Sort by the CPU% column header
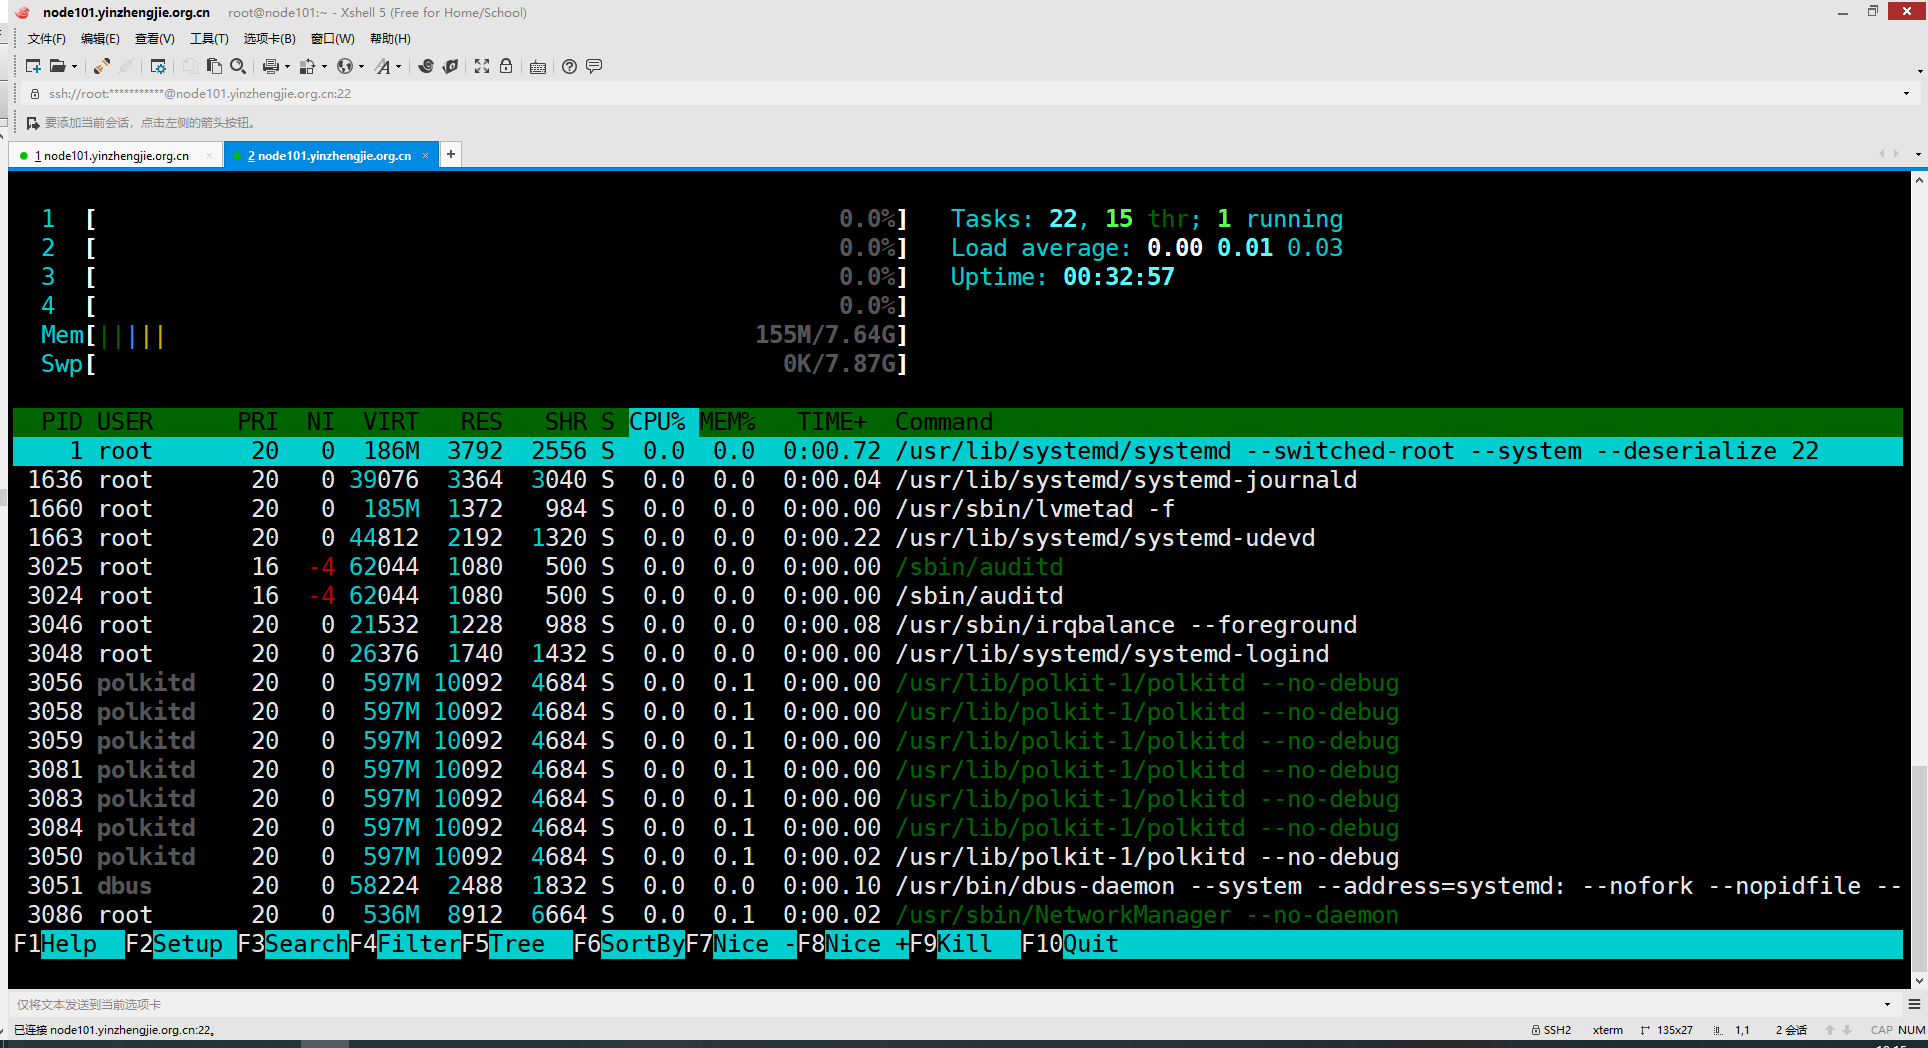 pyautogui.click(x=657, y=422)
